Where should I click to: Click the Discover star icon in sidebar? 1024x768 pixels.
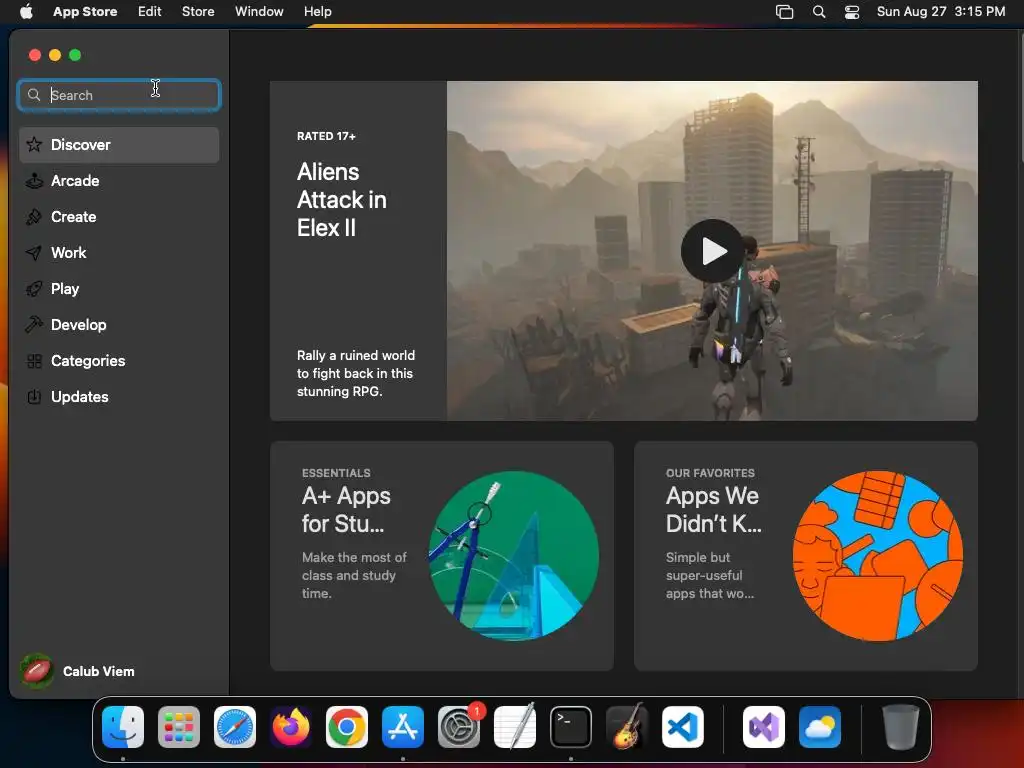(x=34, y=144)
